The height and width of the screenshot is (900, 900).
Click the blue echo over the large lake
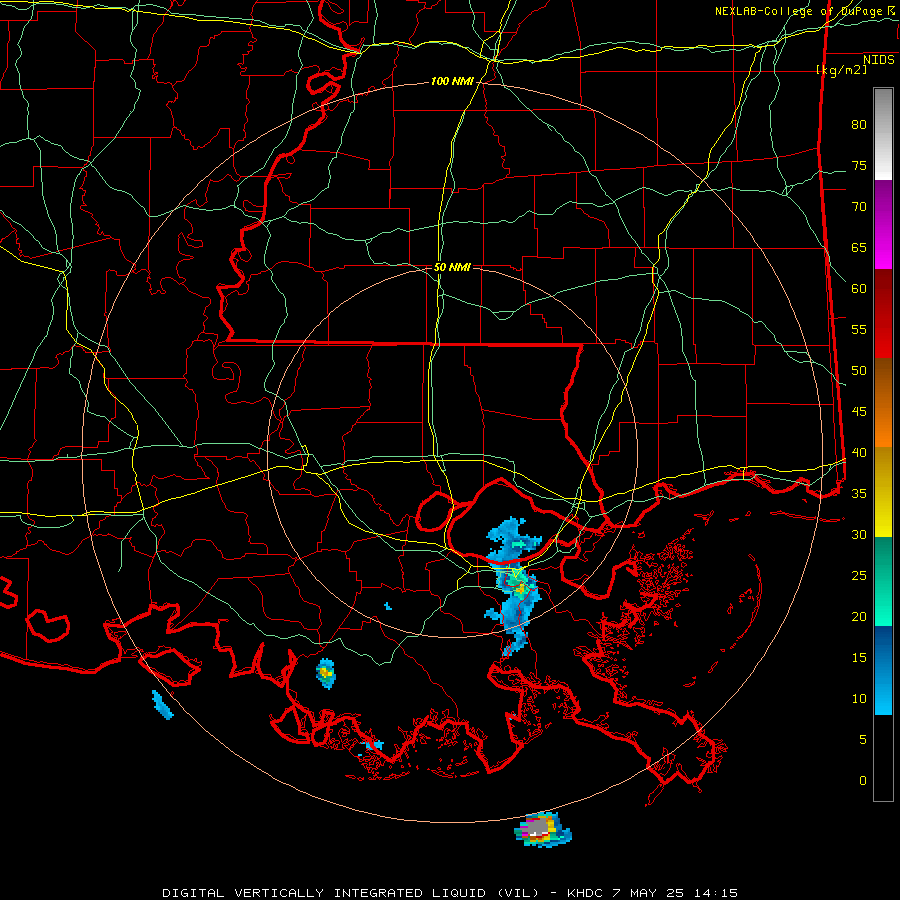point(514,539)
